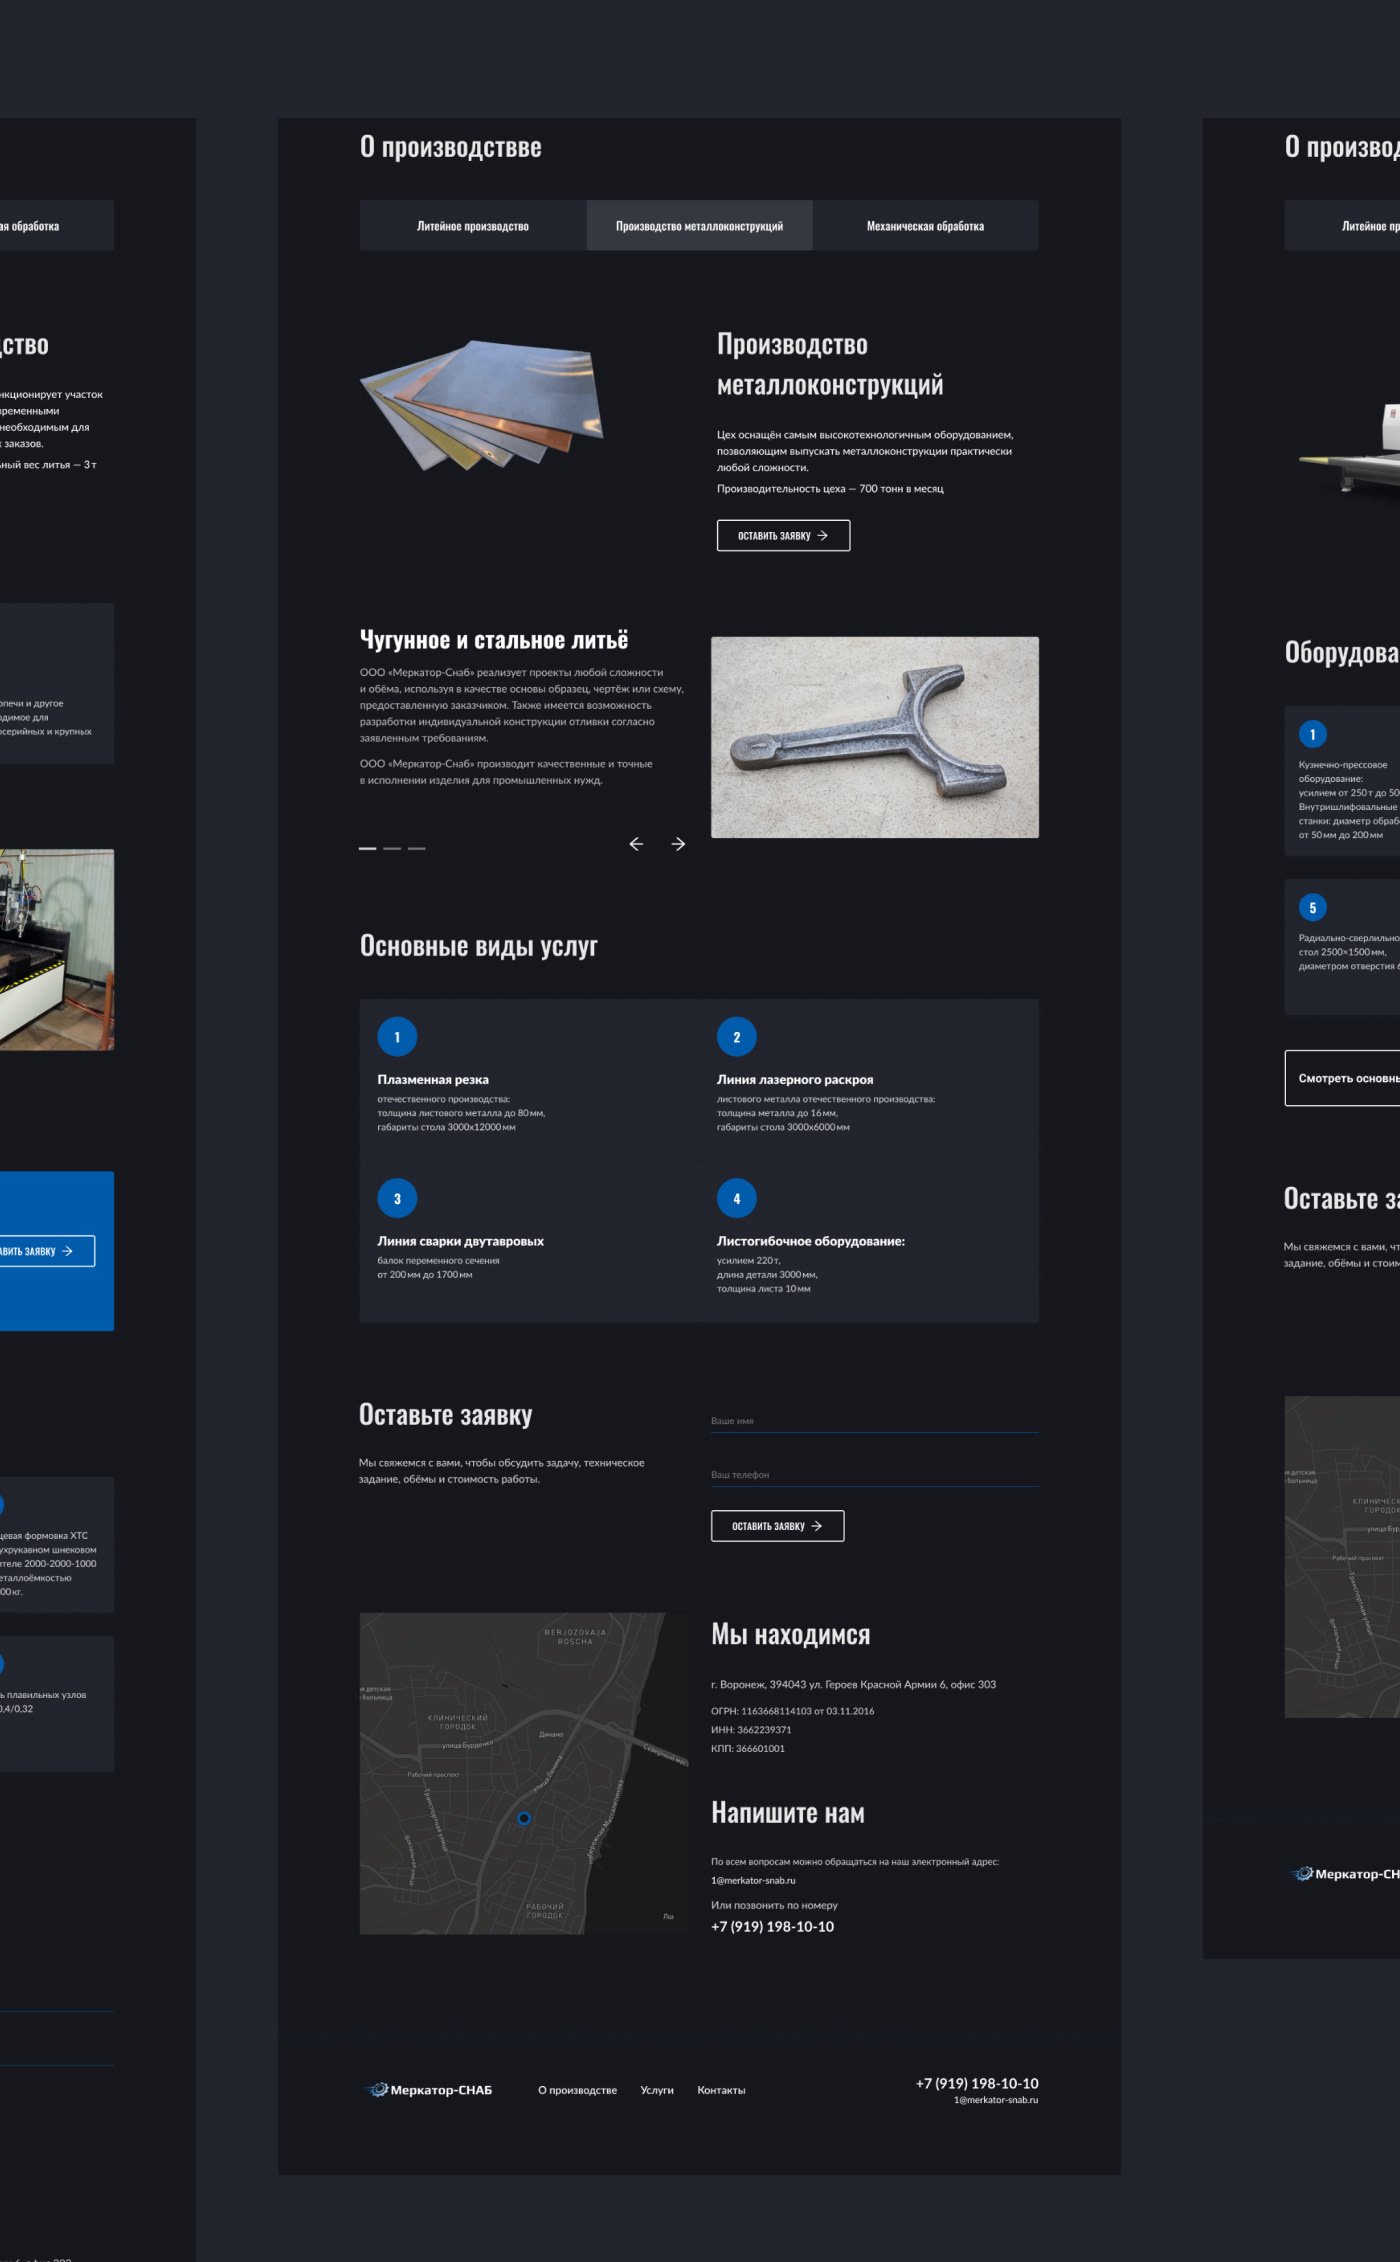Image resolution: width=1400 pixels, height=2262 pixels.
Task: Click the О производстве heading in center page
Action: coord(451,147)
